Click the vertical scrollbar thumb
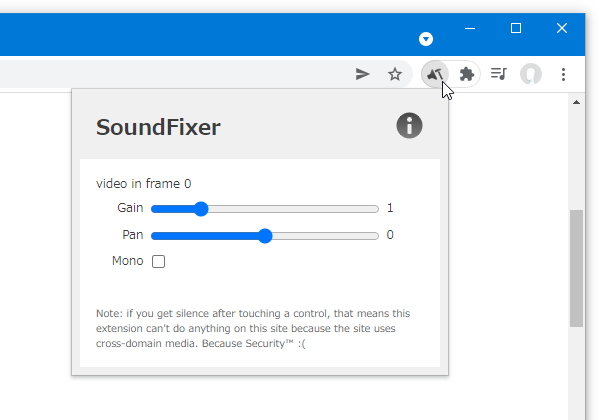Screen dimensions: 600x420 point(576,268)
